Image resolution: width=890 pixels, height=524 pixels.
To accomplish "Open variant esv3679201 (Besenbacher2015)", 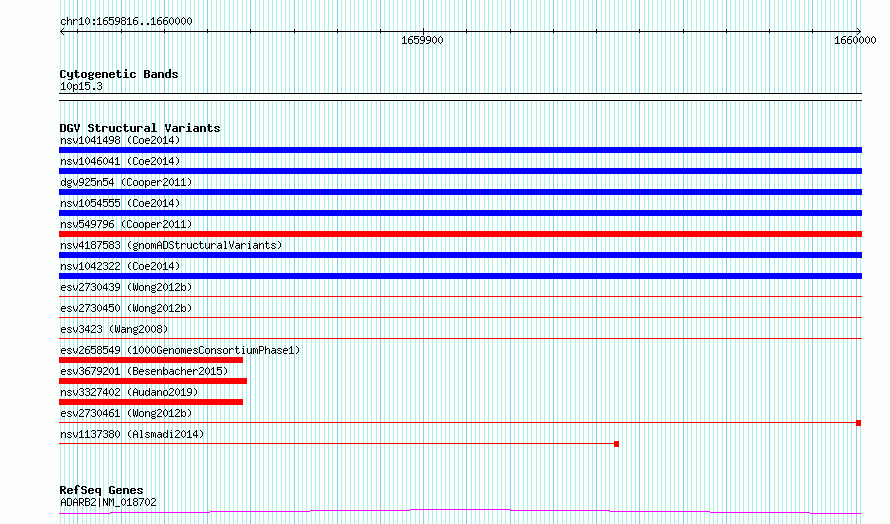I will pyautogui.click(x=144, y=371).
